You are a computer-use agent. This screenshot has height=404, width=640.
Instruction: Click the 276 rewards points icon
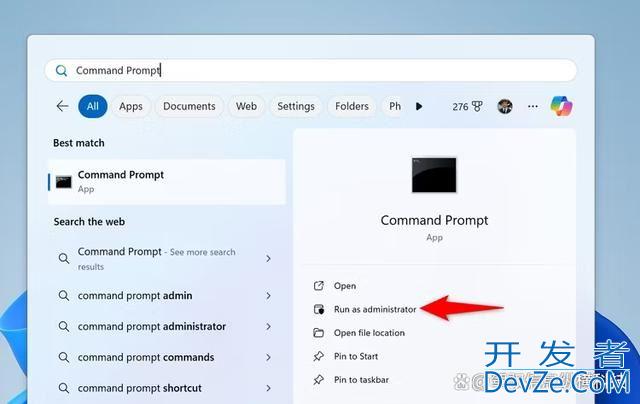click(x=467, y=107)
